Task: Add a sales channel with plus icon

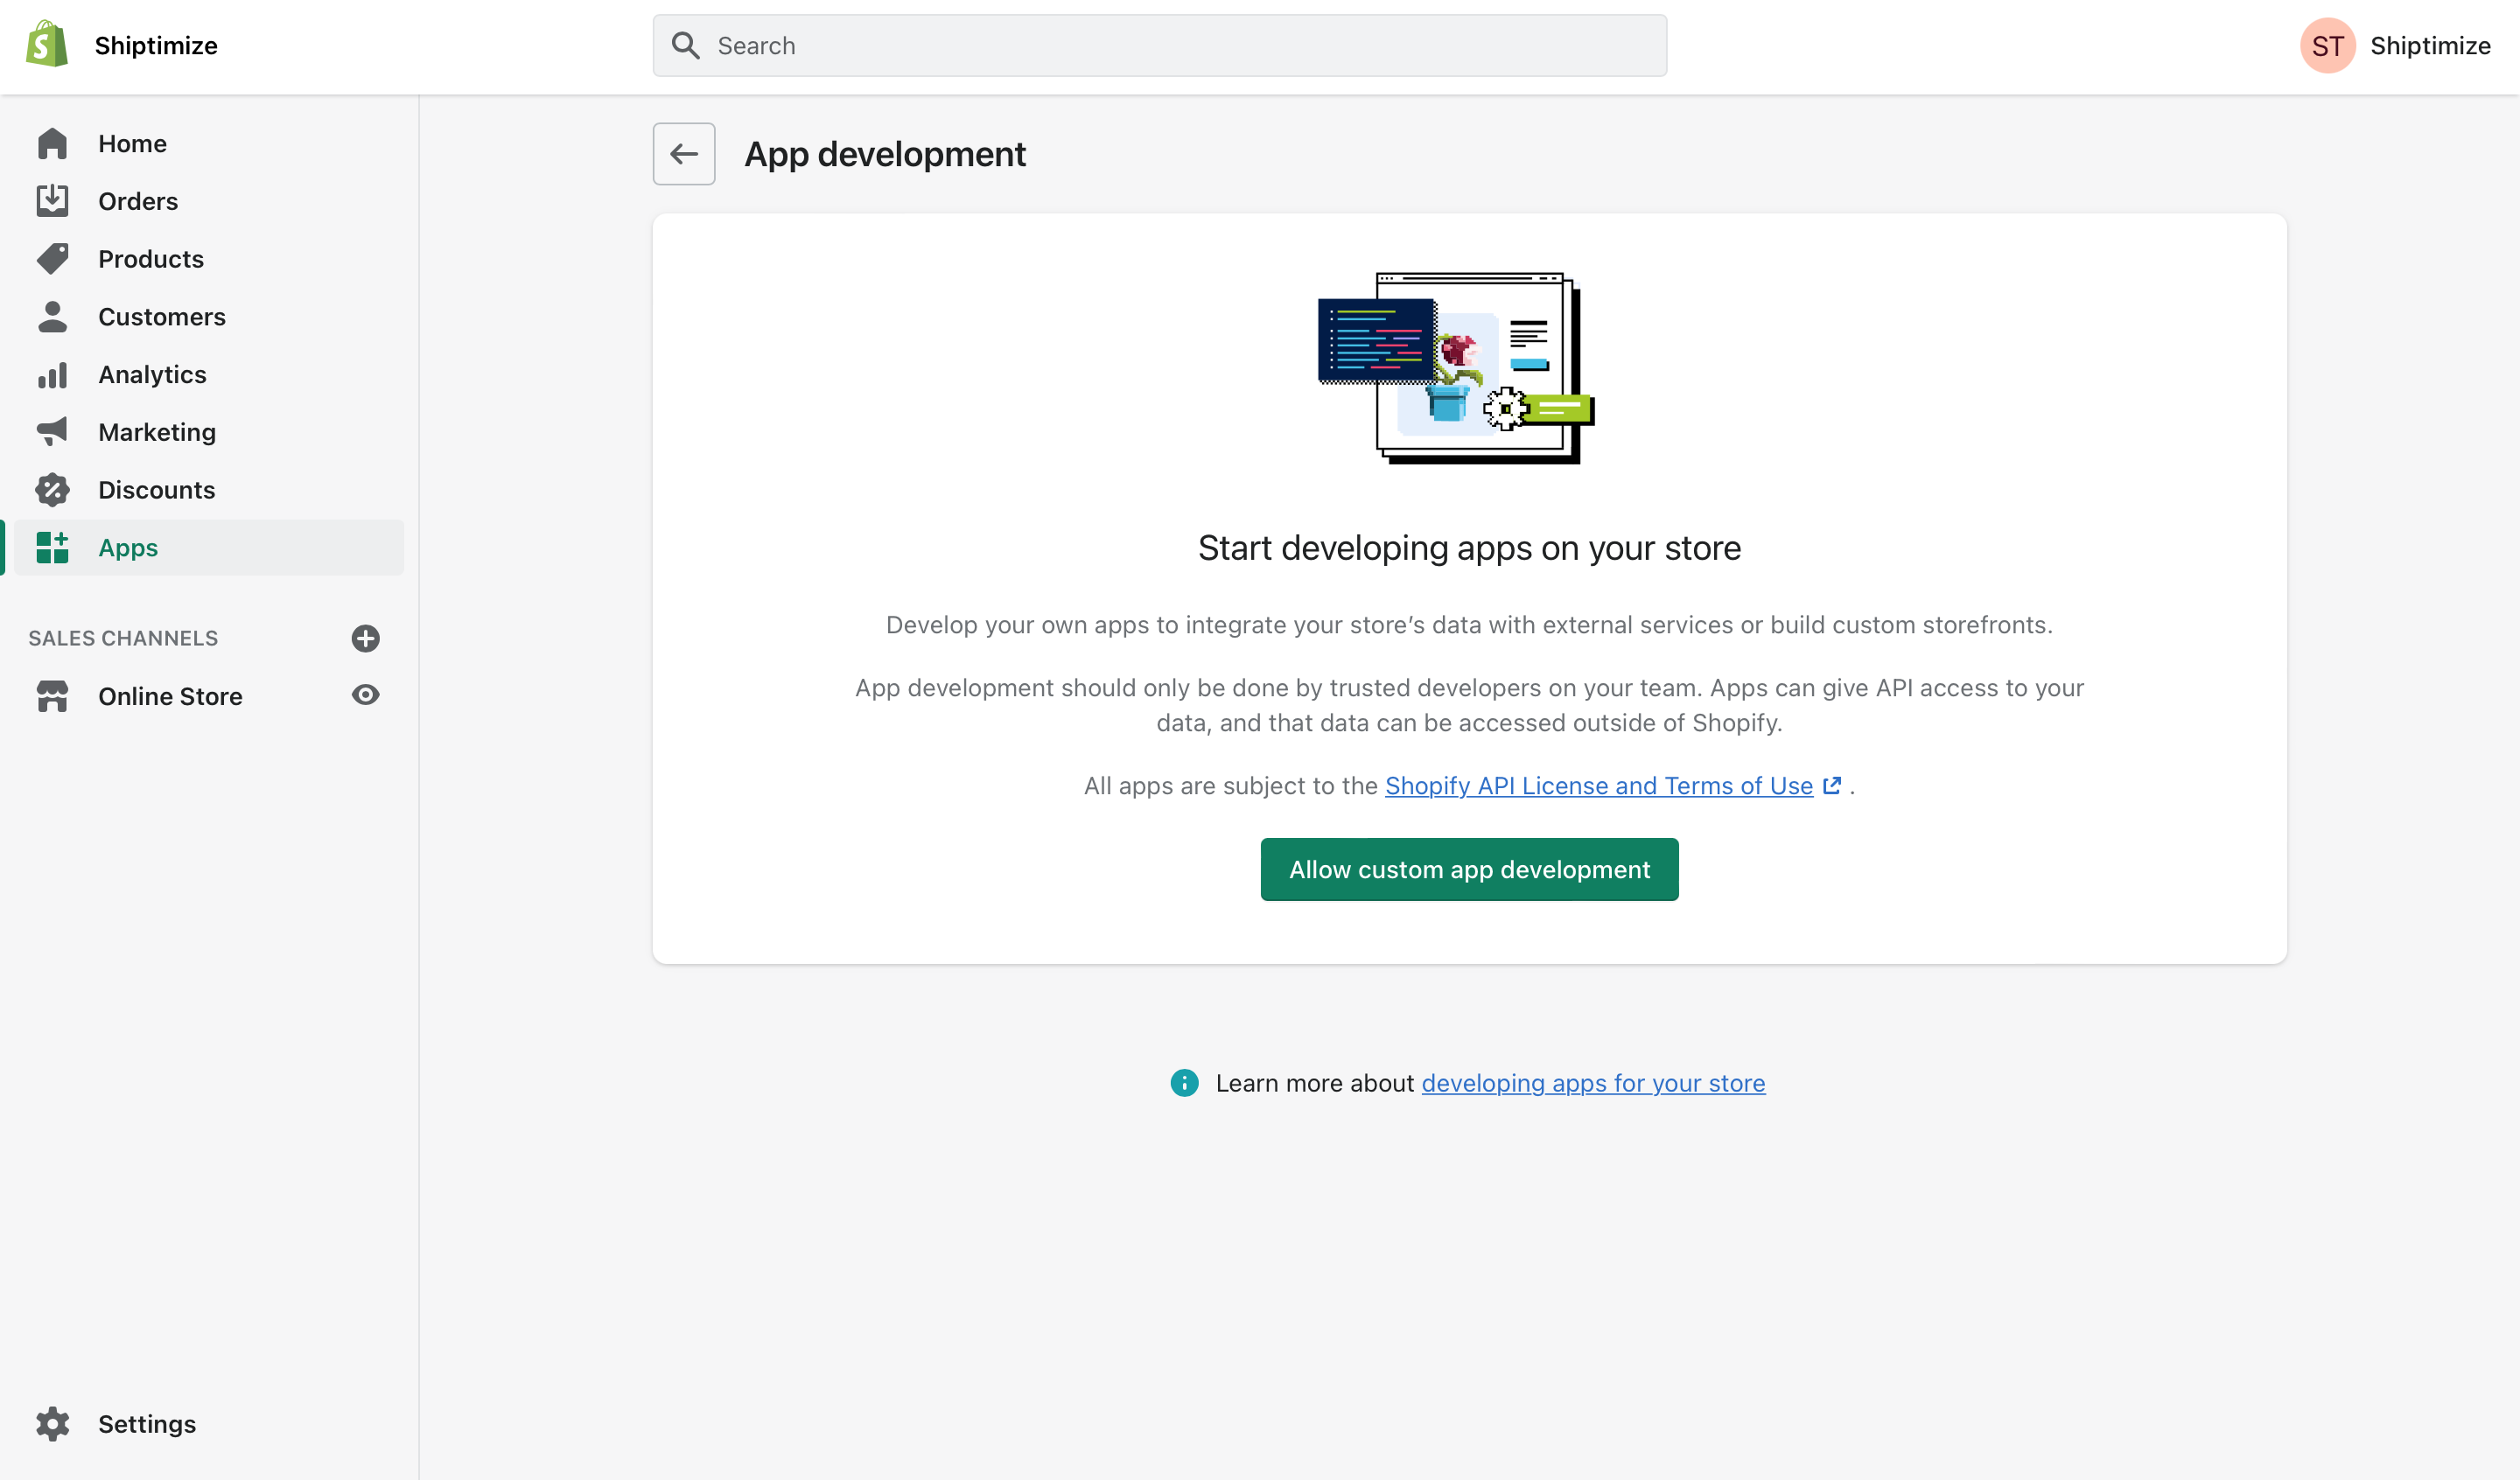Action: pos(366,638)
